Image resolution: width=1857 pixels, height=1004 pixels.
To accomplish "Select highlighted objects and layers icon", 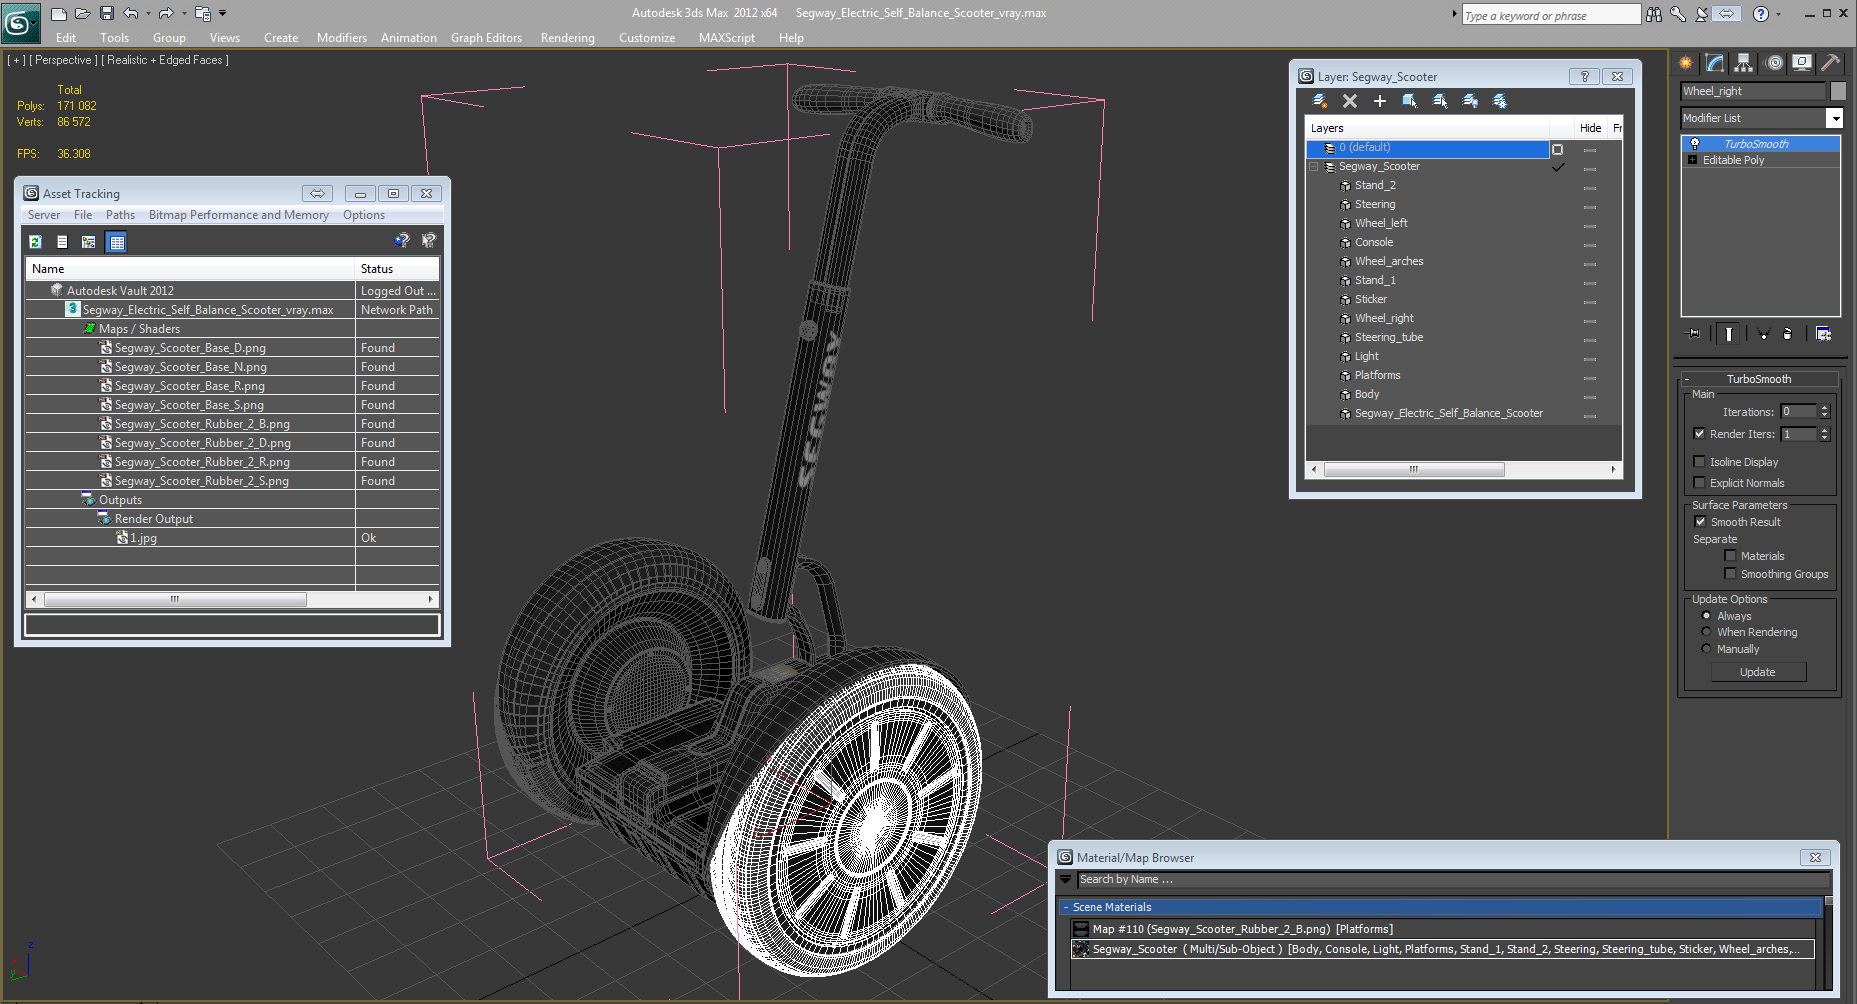I will (1410, 101).
